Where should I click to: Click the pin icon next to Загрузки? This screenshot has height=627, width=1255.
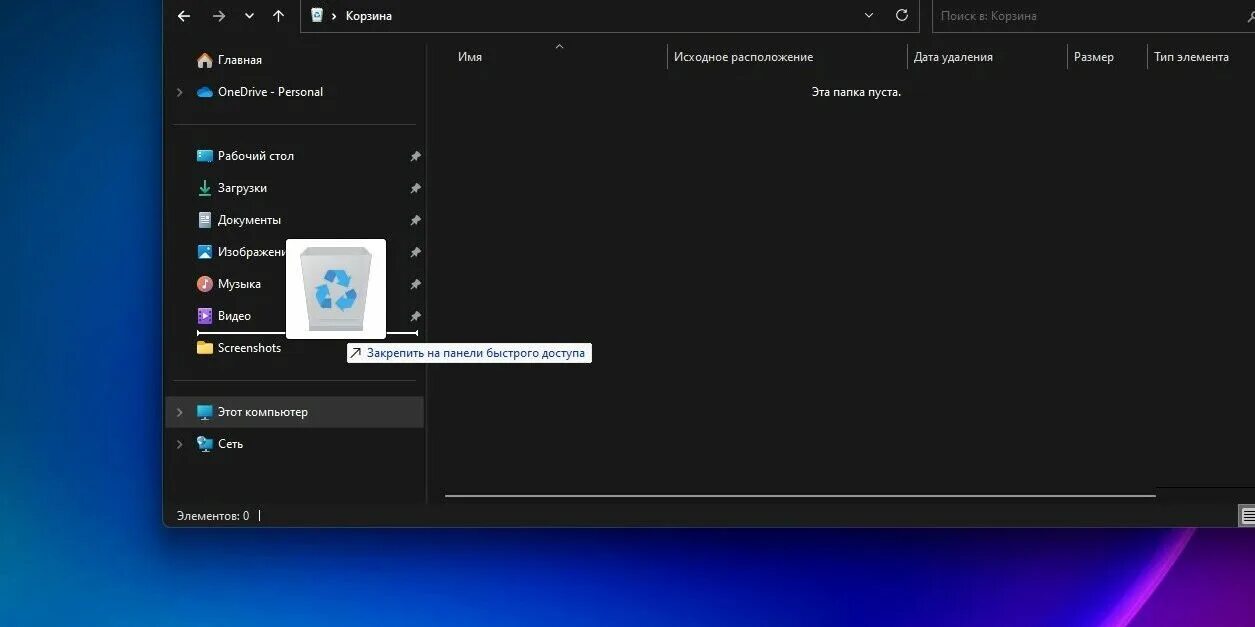(x=415, y=188)
